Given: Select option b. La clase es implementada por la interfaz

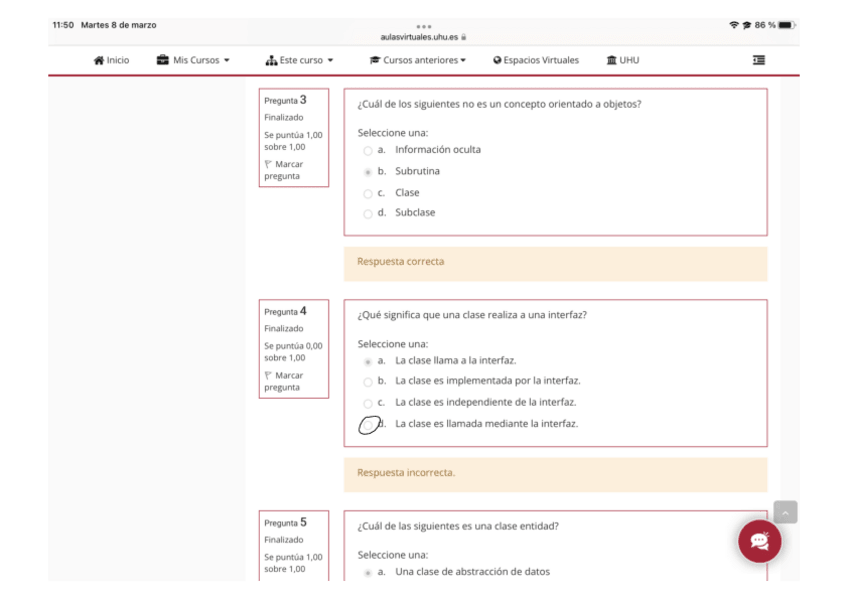Looking at the screenshot, I should tap(368, 382).
